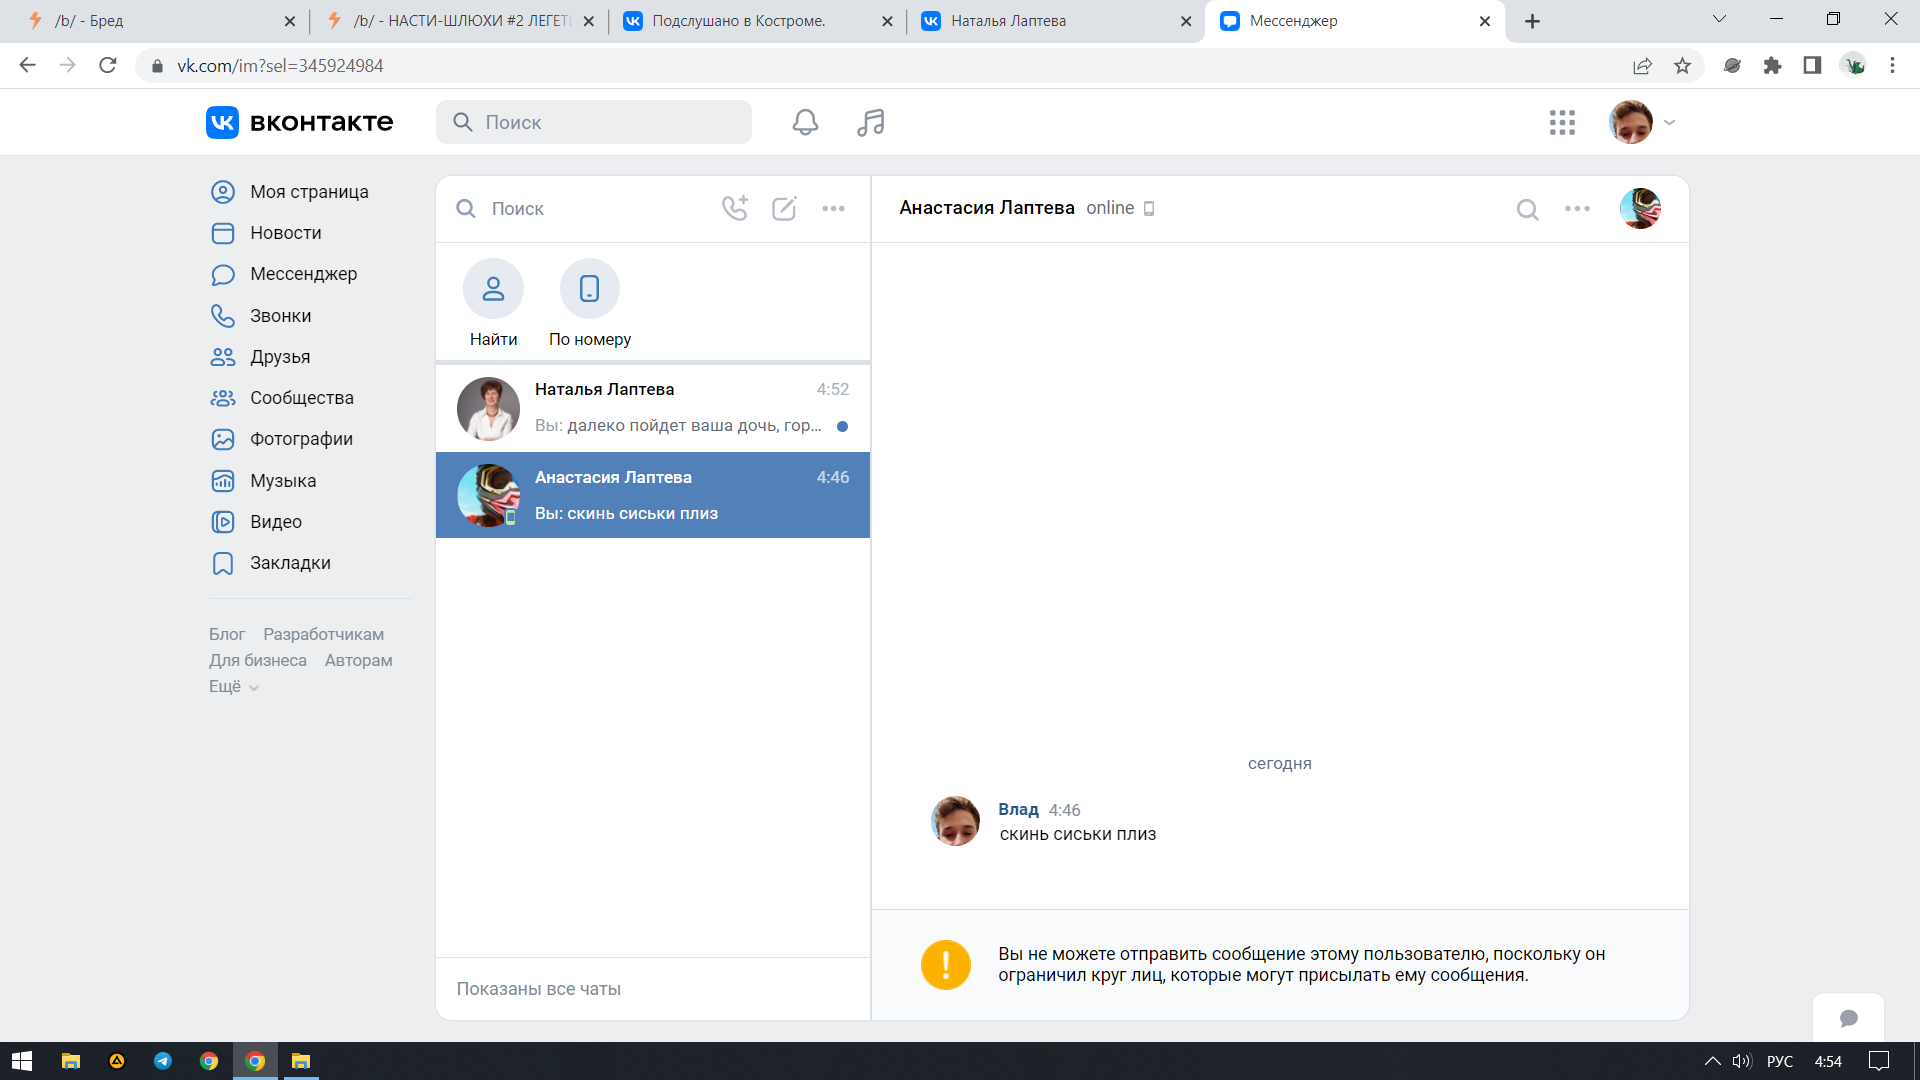Open Telegram from Windows taskbar
The height and width of the screenshot is (1080, 1920).
point(163,1061)
